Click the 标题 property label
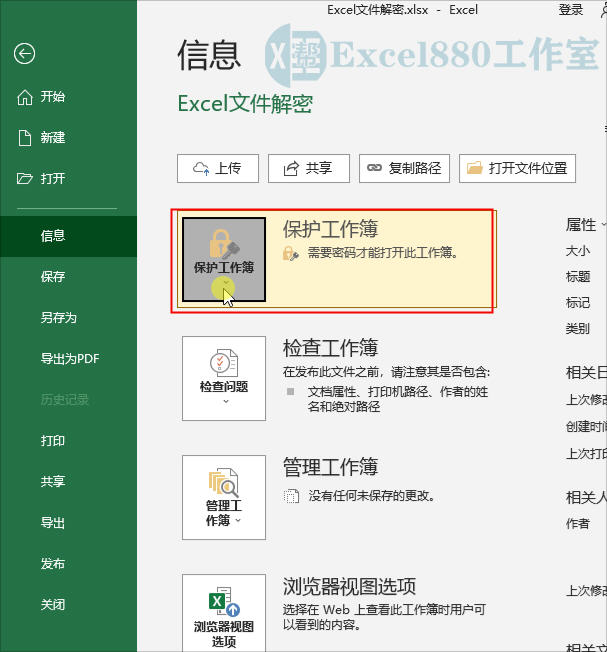The height and width of the screenshot is (652, 607). pos(578,277)
